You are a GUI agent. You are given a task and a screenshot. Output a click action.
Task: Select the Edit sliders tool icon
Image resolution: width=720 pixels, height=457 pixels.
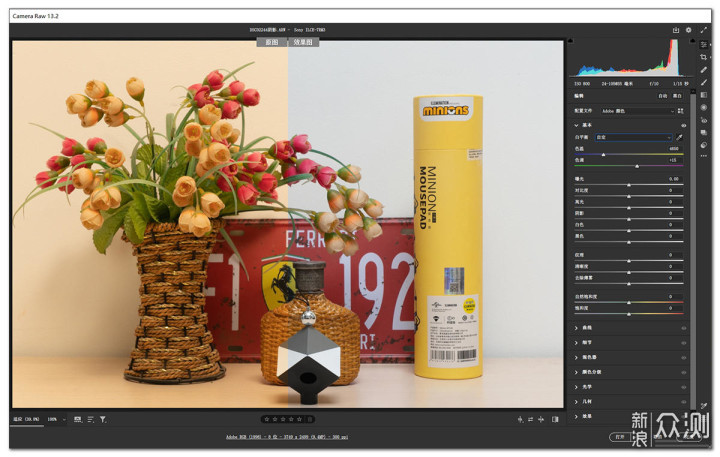click(703, 45)
